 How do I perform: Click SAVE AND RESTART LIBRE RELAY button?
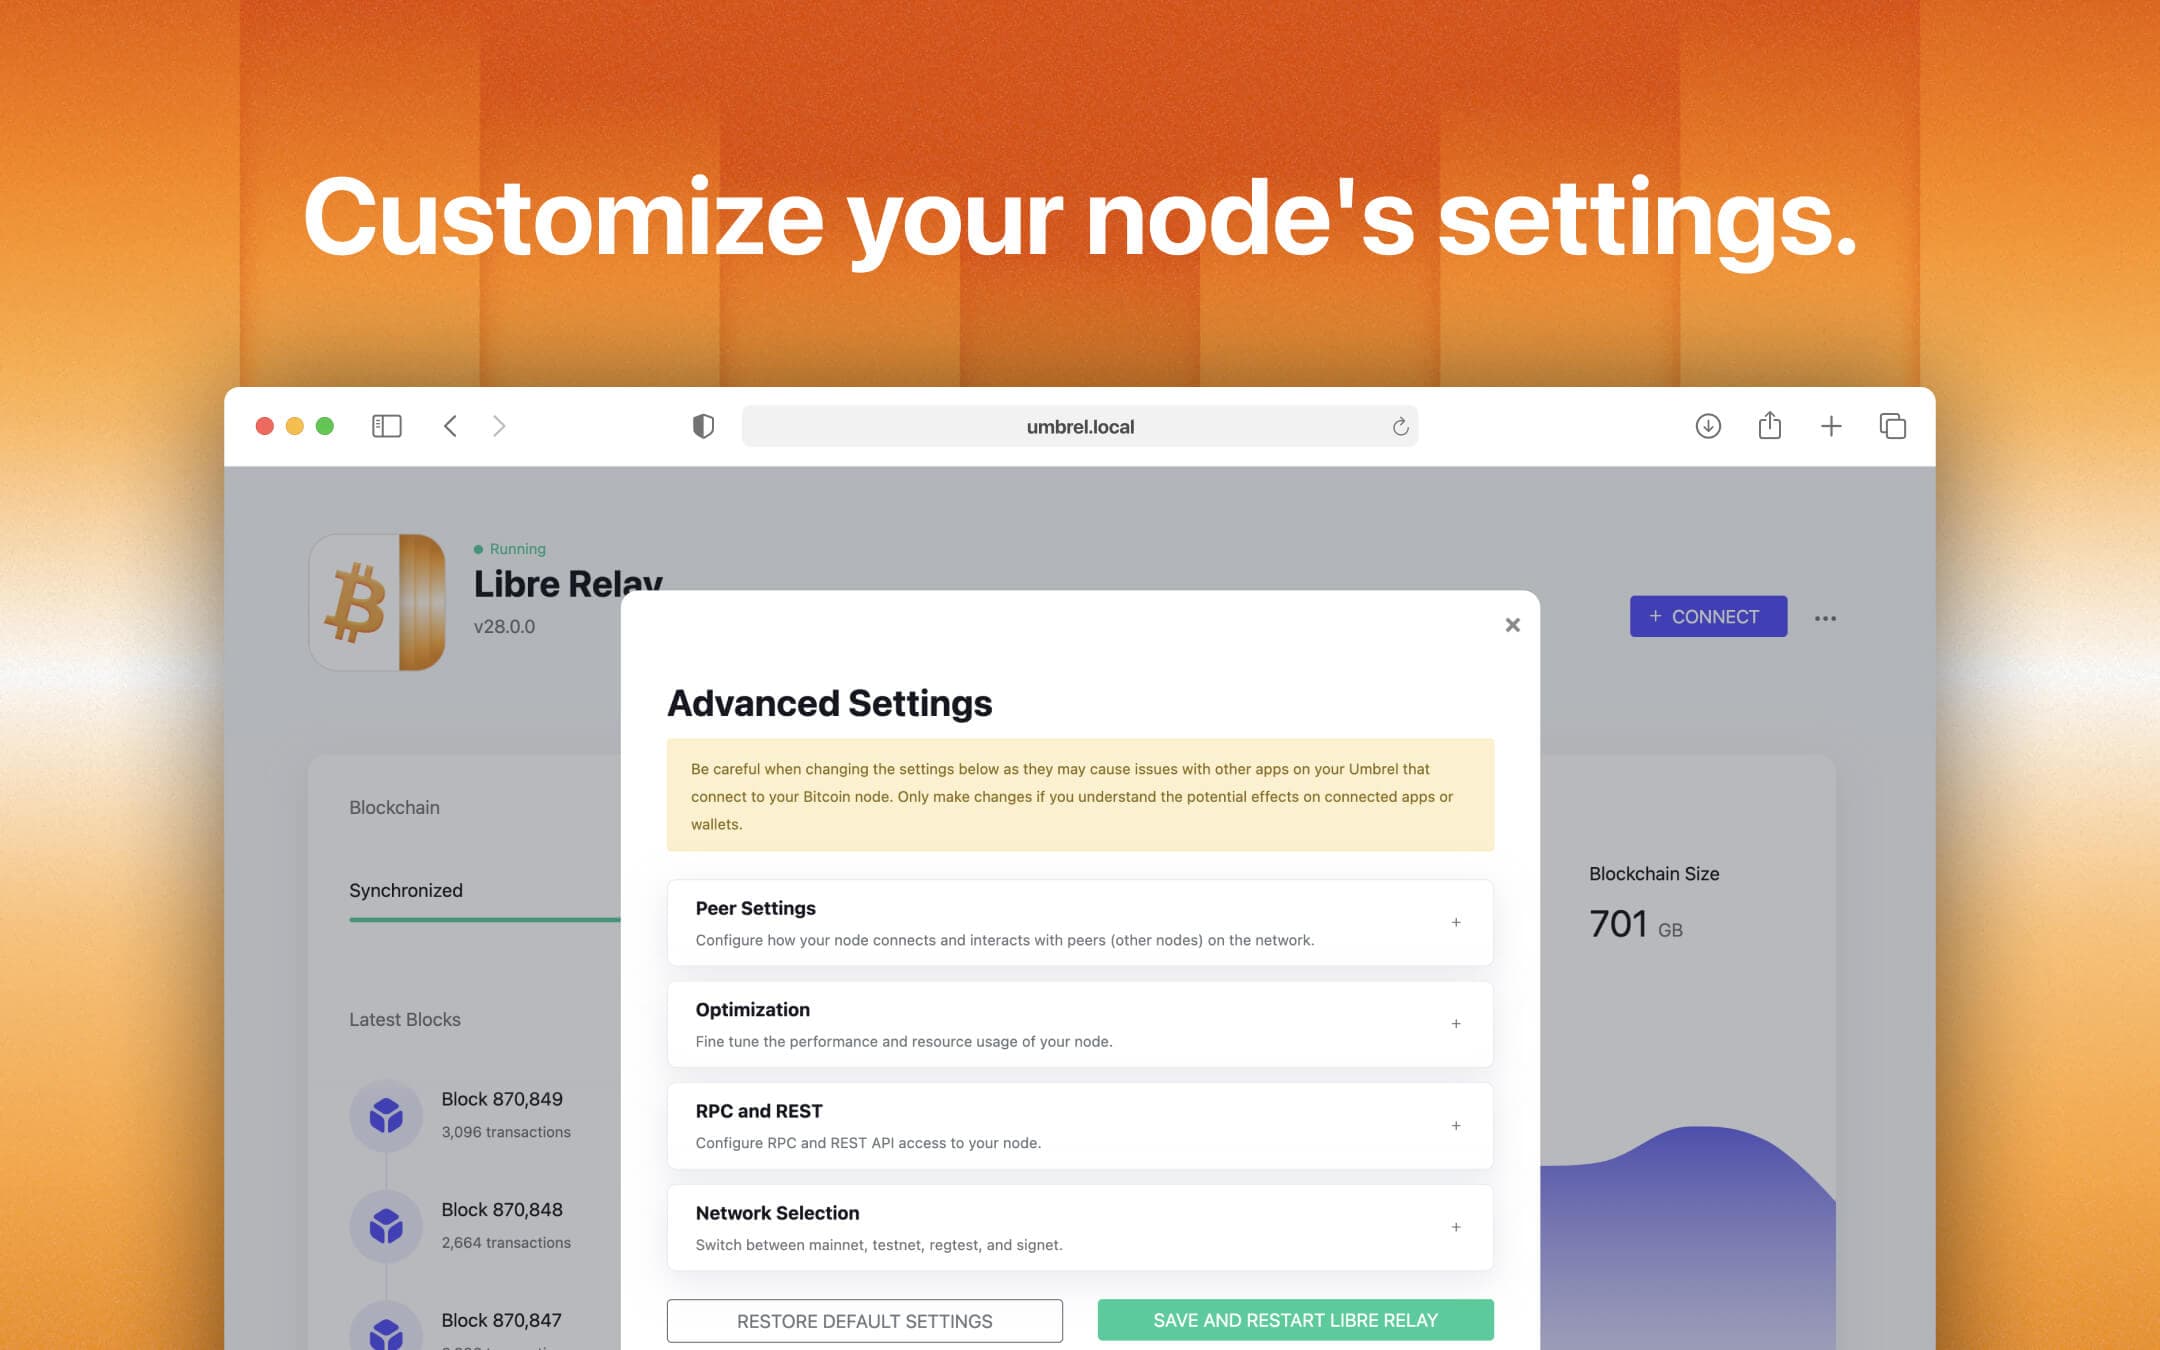pyautogui.click(x=1294, y=1320)
